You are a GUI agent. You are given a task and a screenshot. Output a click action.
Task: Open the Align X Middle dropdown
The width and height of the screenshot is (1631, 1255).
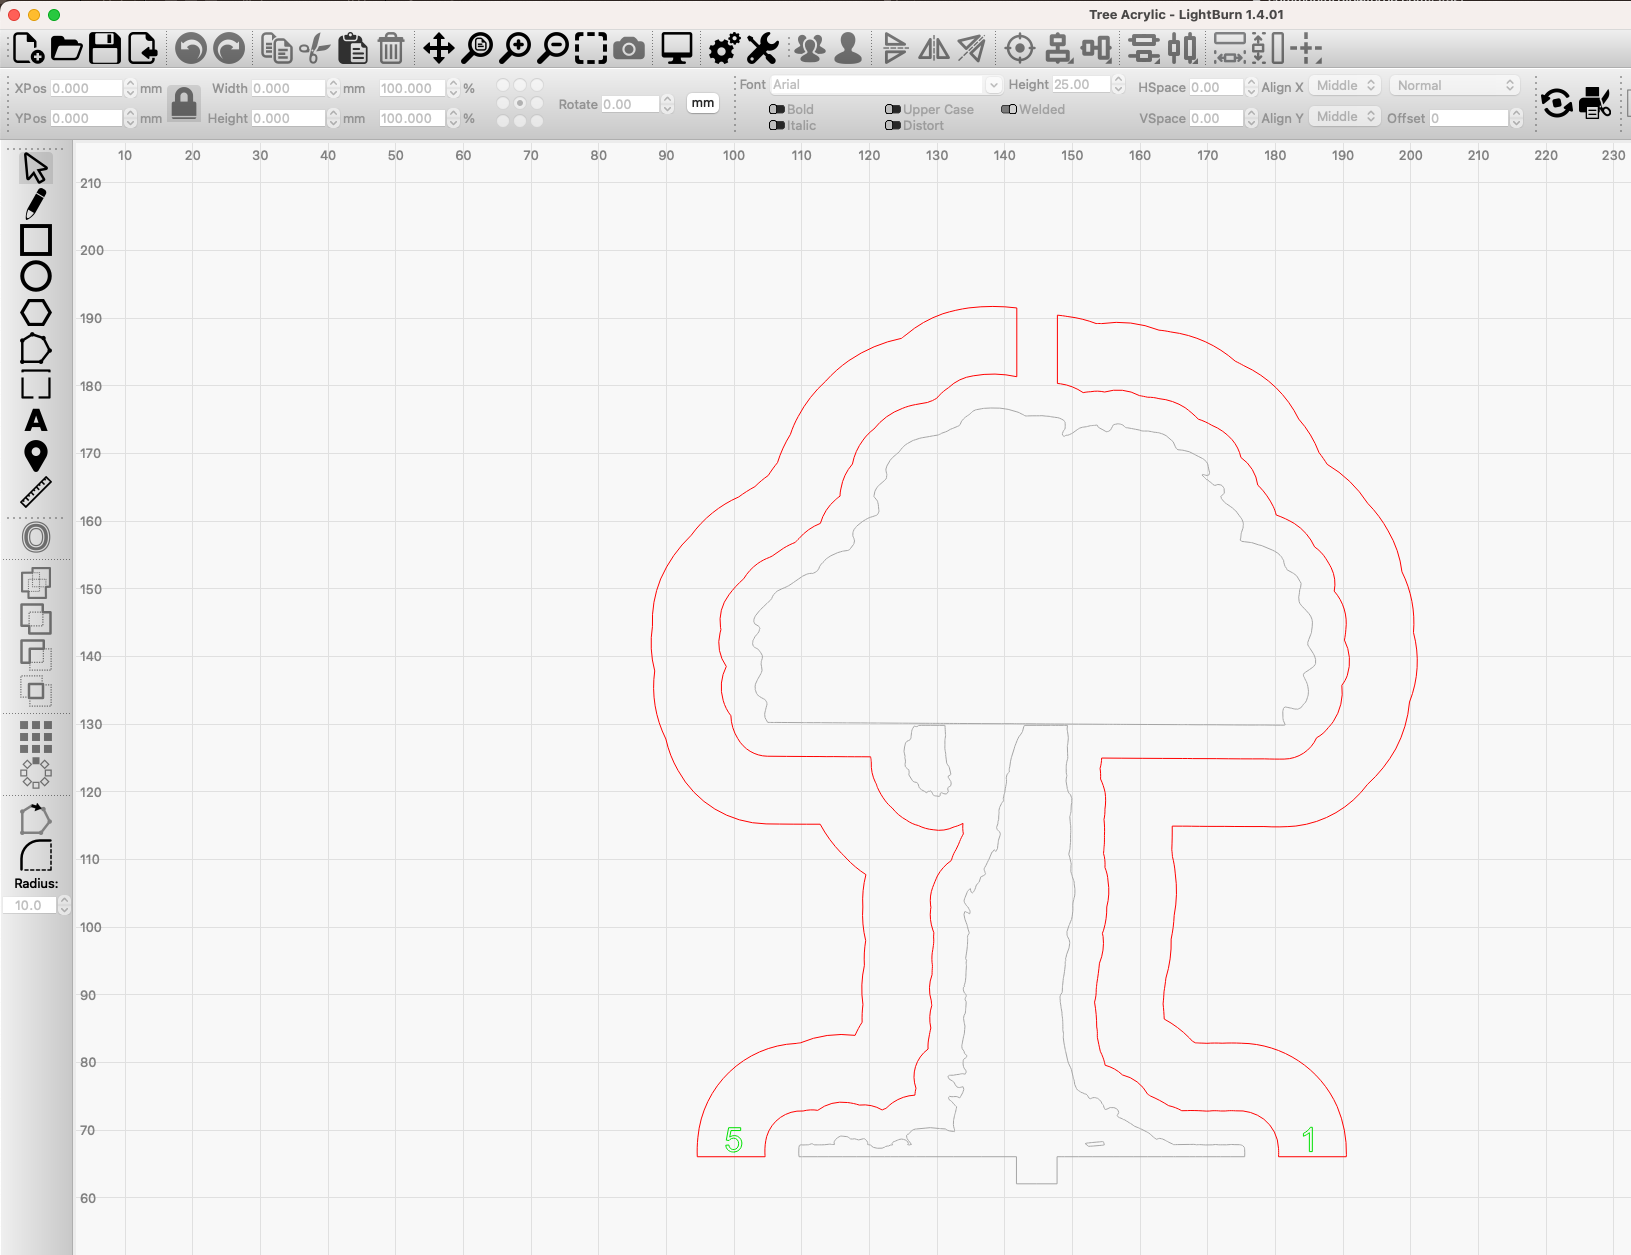(x=1344, y=85)
